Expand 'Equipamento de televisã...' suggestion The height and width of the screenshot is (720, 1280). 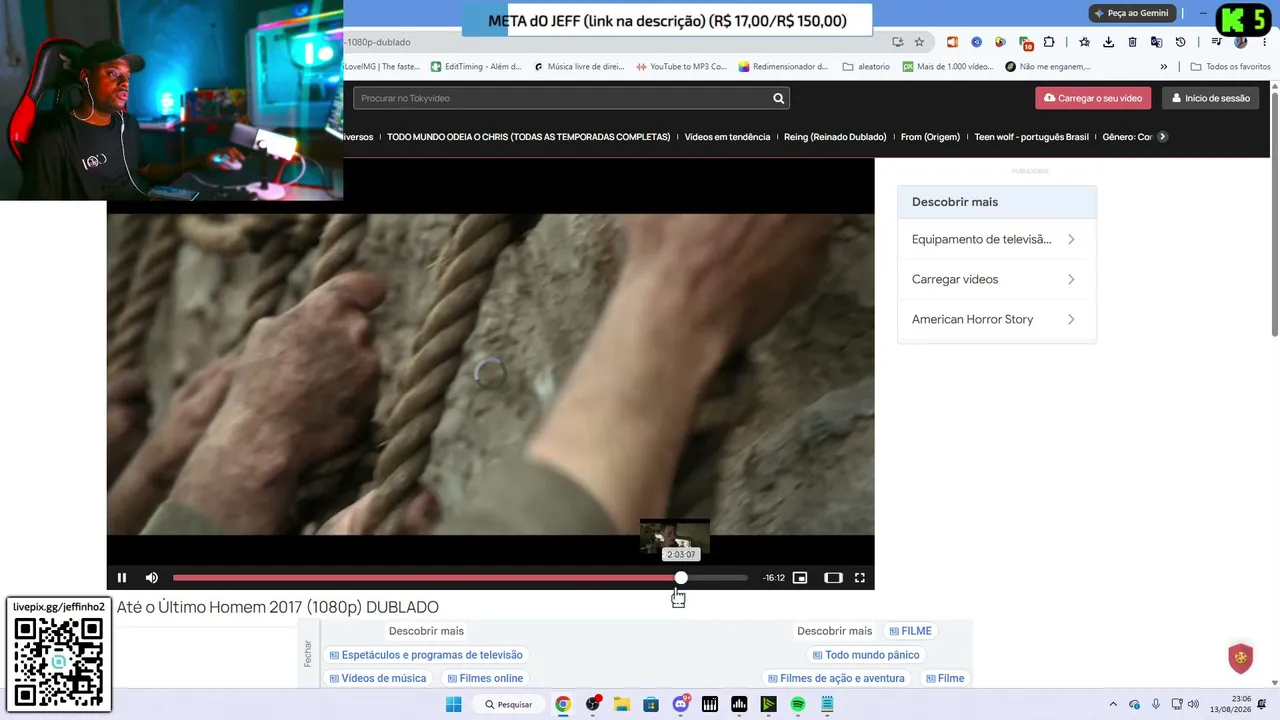tap(996, 240)
